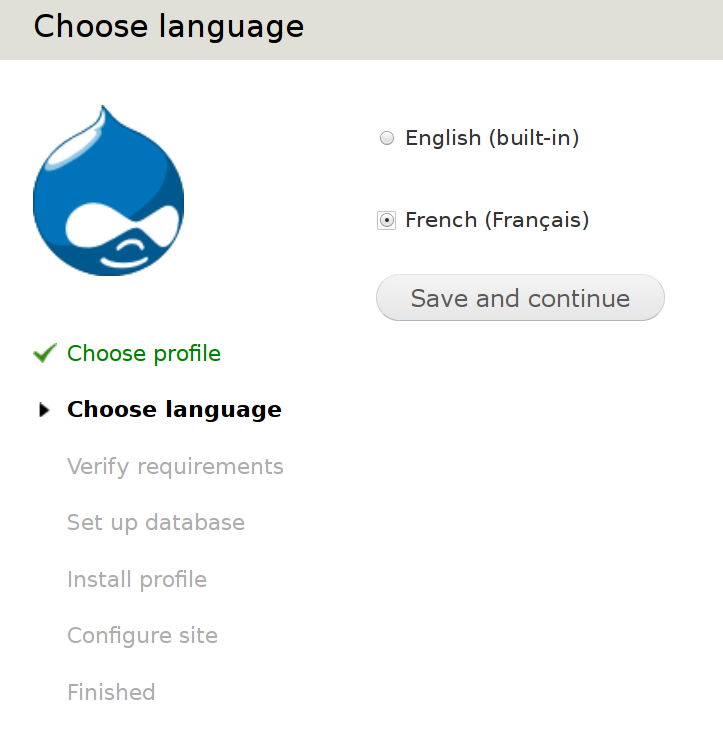Click the word "English" in the label
Viewport: 723px width, 748px height.
coord(443,138)
